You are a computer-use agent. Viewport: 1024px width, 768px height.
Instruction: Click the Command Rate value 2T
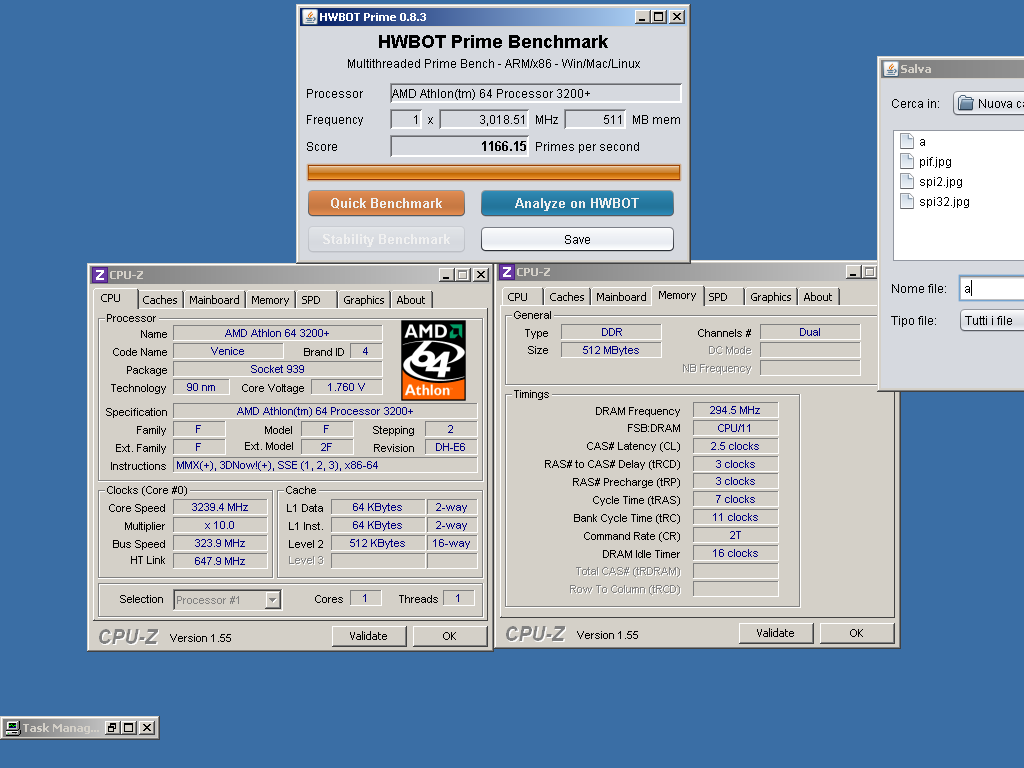pos(735,536)
